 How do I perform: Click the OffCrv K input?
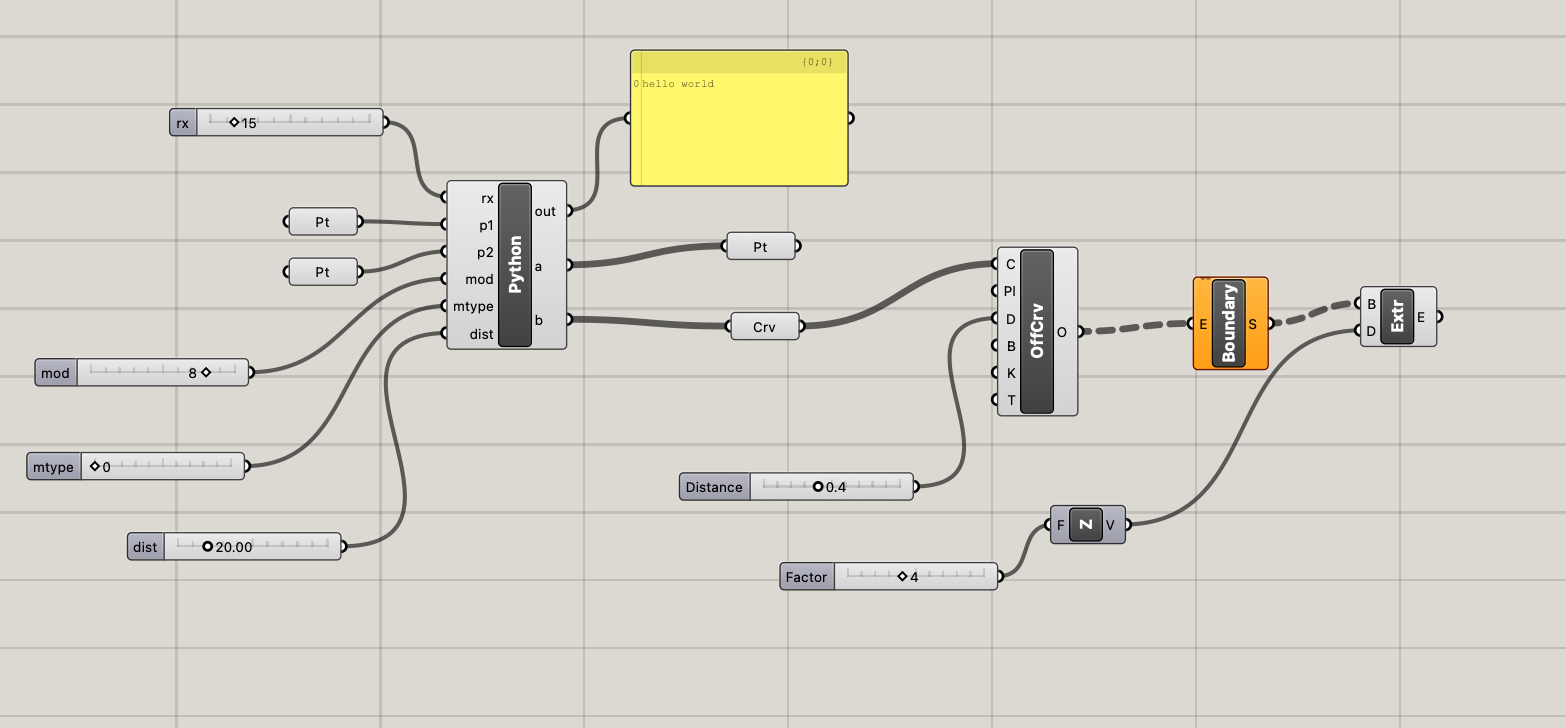pos(1009,373)
